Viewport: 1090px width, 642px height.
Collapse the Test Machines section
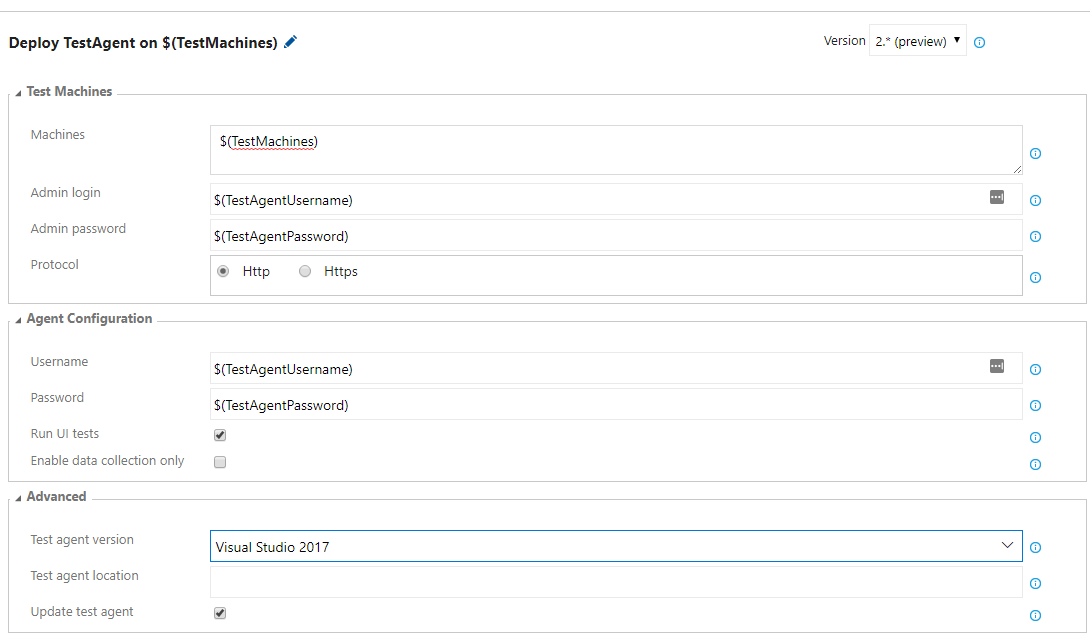coord(20,91)
